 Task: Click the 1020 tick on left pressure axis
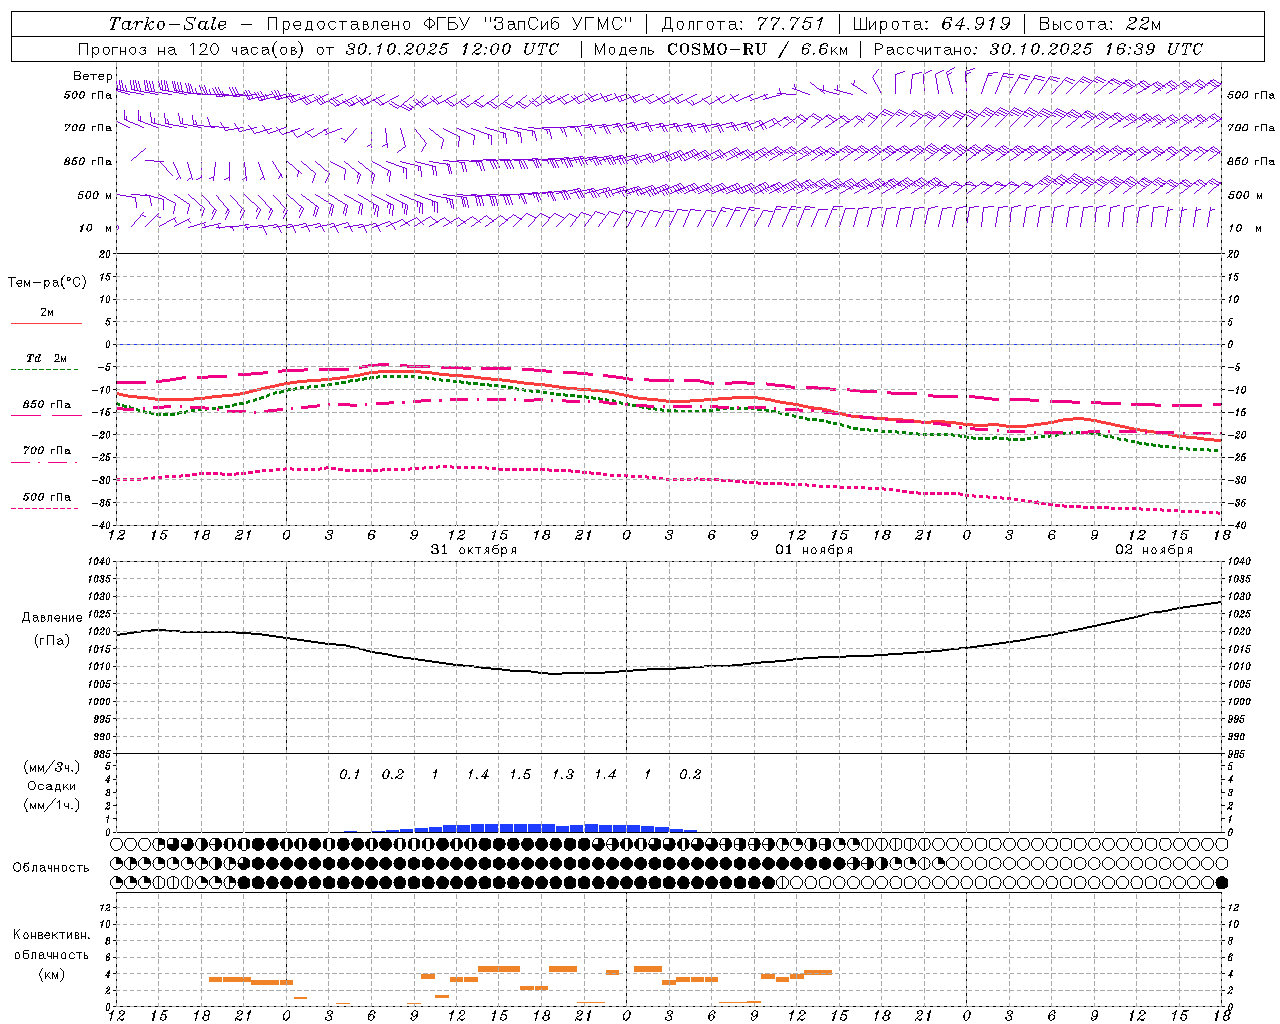98,632
